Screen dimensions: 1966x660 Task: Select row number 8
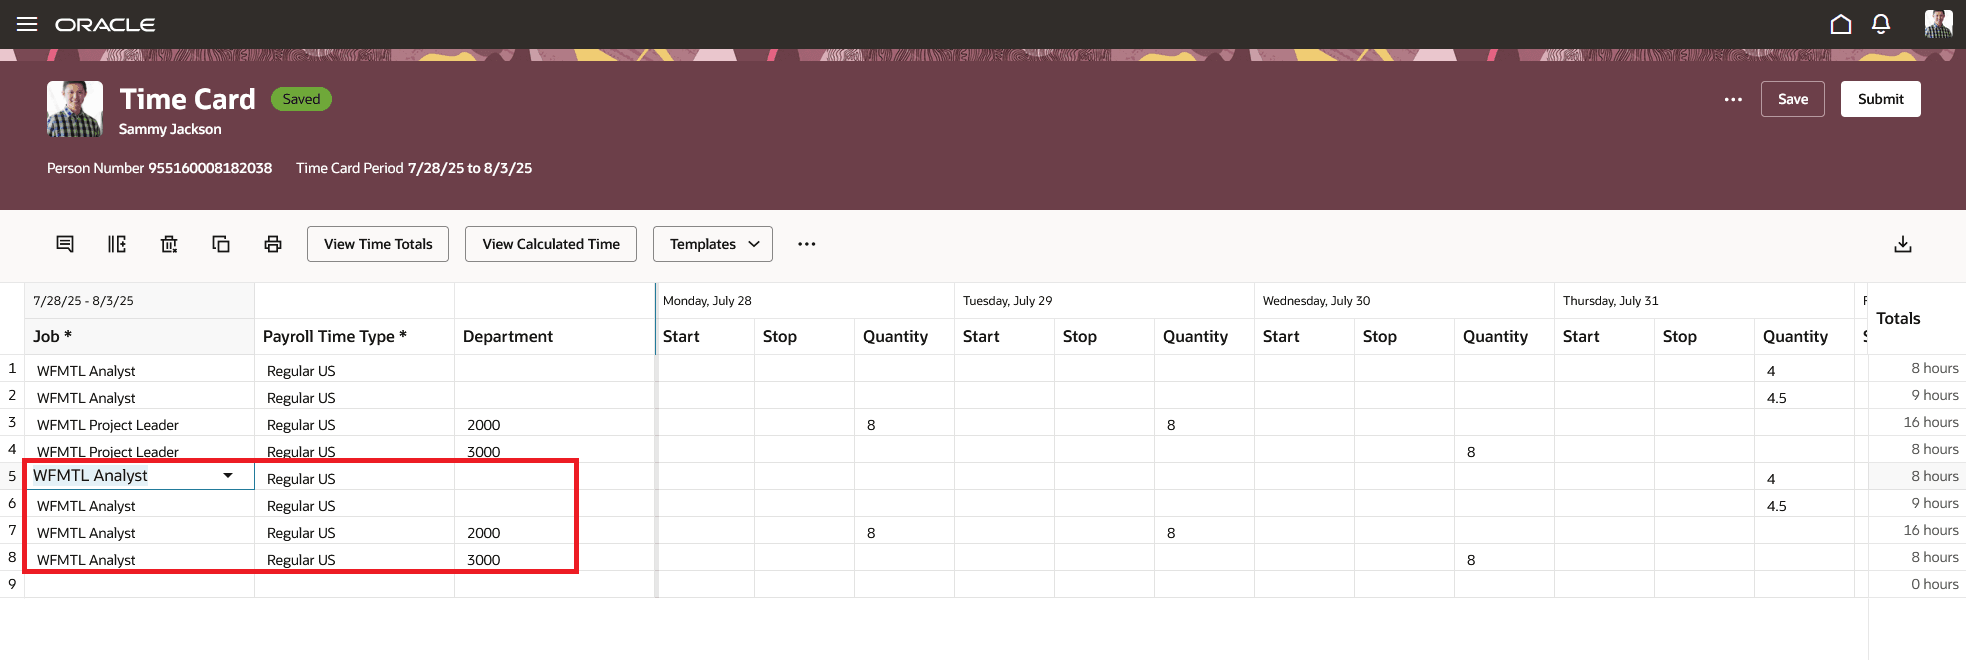pyautogui.click(x=12, y=557)
